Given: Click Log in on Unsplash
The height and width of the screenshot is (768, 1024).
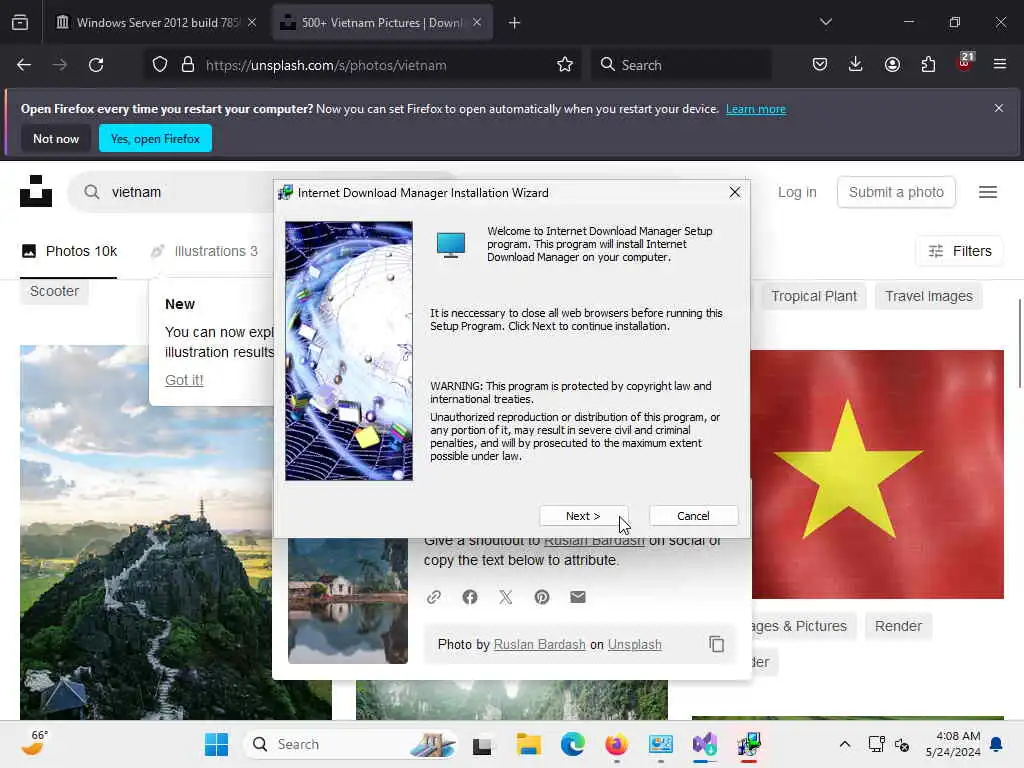Looking at the screenshot, I should (x=797, y=192).
